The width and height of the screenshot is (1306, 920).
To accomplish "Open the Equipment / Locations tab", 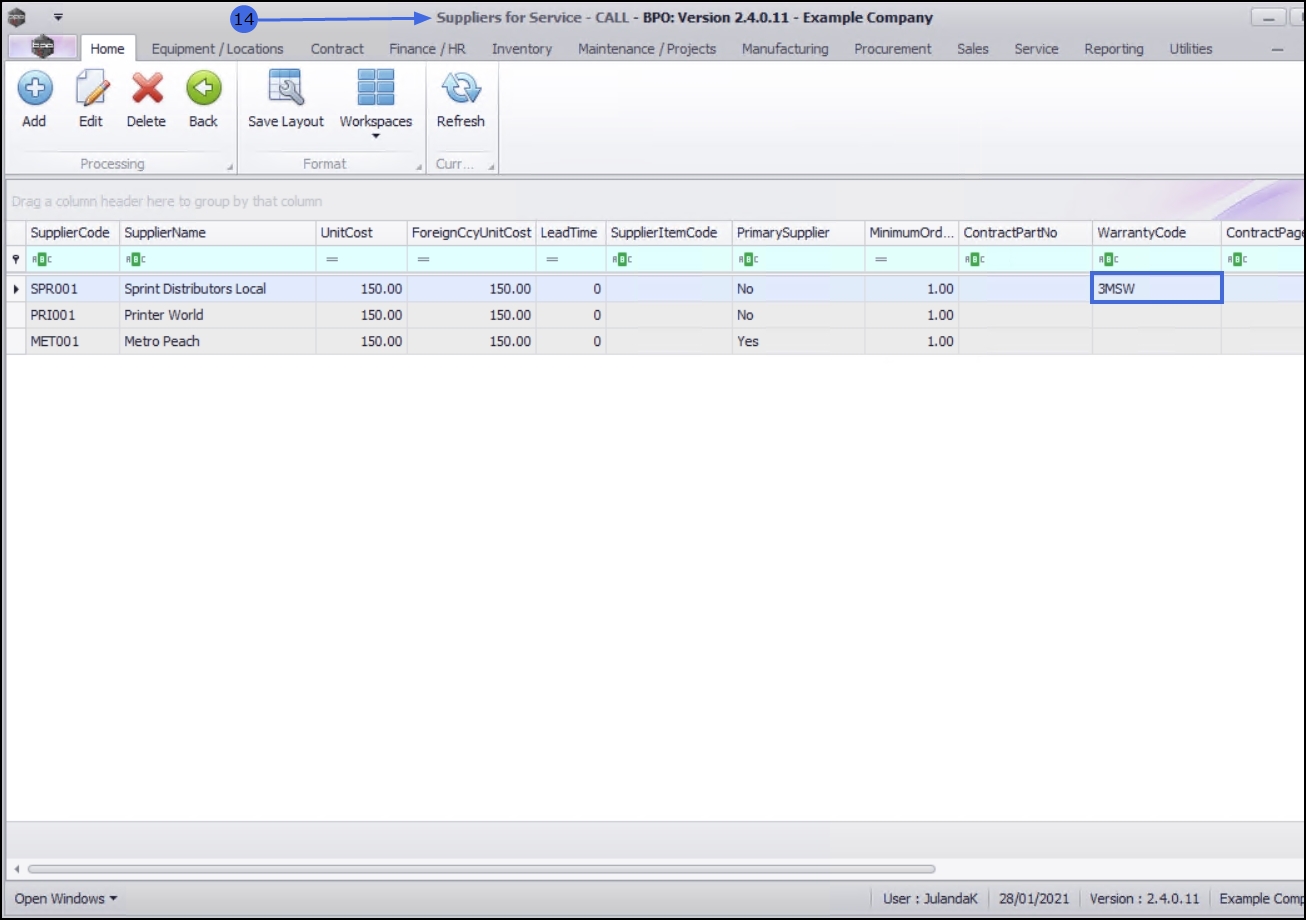I will [x=218, y=48].
